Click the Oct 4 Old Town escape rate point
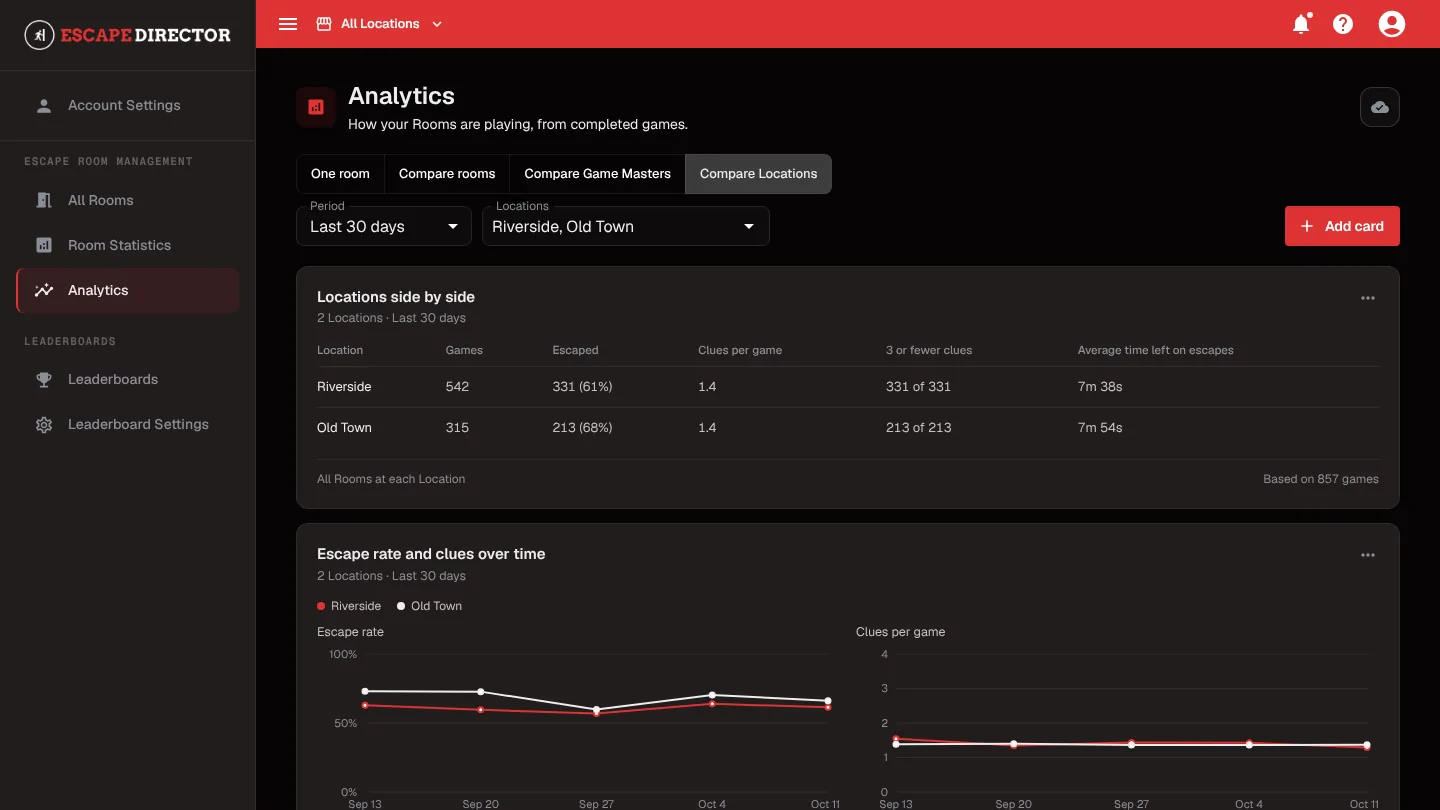 click(712, 695)
